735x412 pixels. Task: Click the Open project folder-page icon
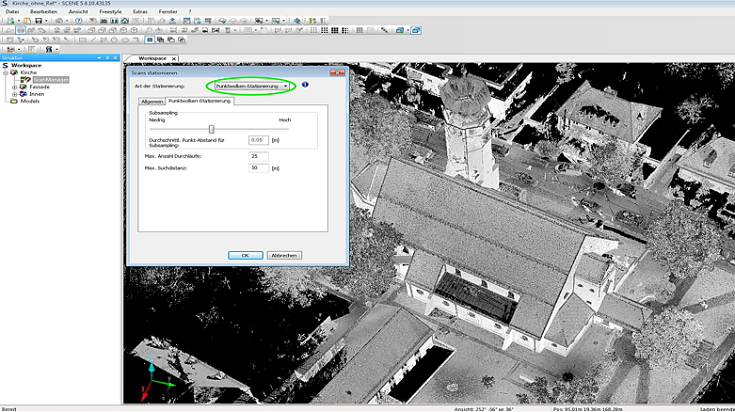coord(27,21)
